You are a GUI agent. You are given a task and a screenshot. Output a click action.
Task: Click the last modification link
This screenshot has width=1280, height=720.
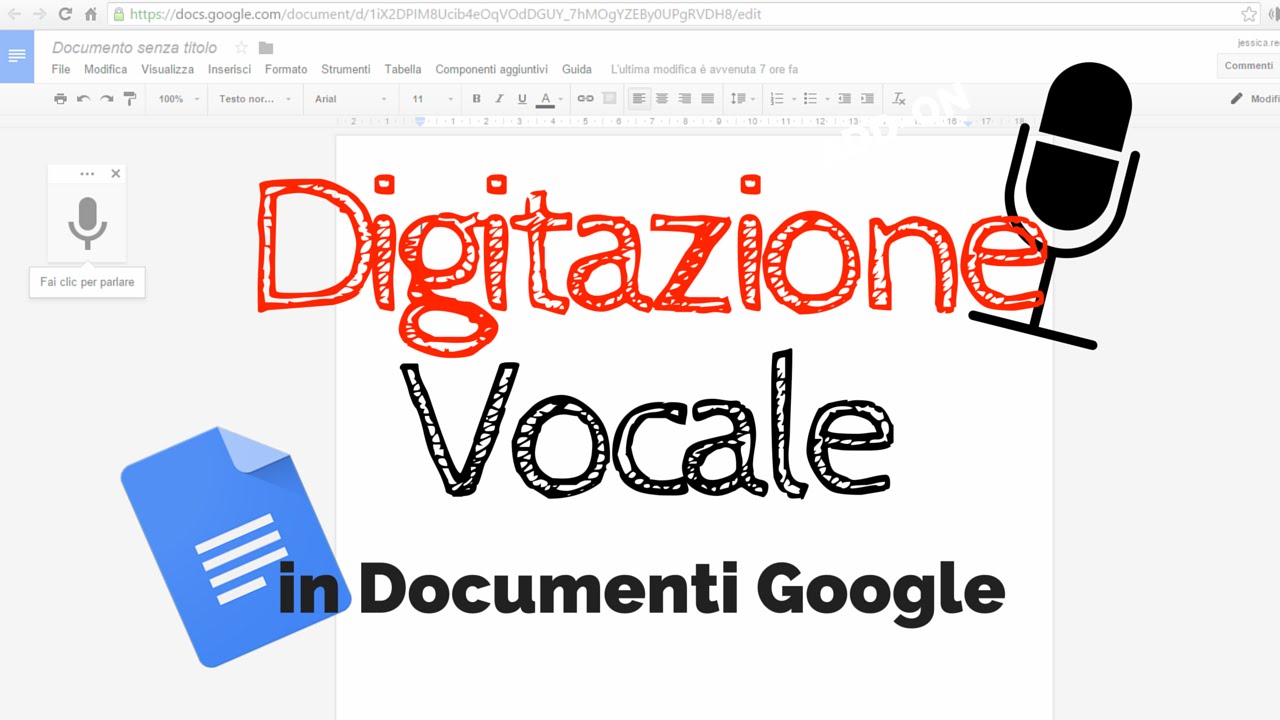pyautogui.click(x=704, y=70)
